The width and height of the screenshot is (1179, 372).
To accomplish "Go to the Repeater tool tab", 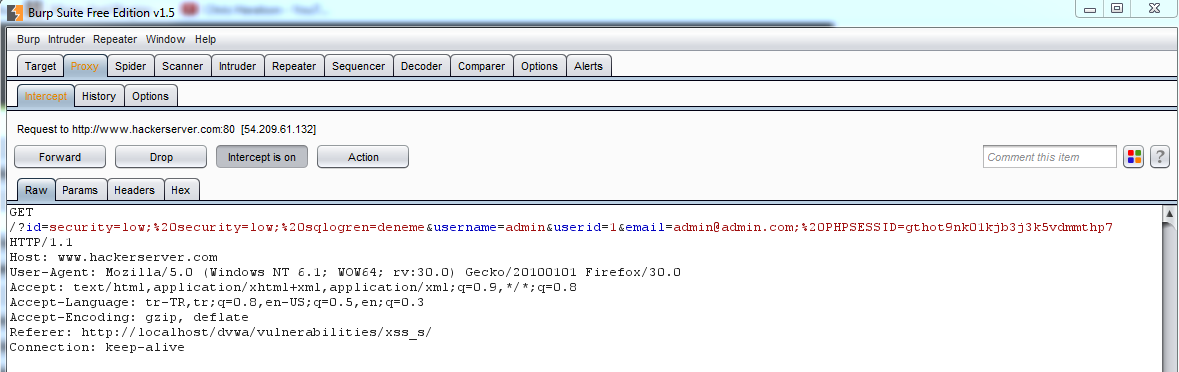I will pyautogui.click(x=294, y=66).
